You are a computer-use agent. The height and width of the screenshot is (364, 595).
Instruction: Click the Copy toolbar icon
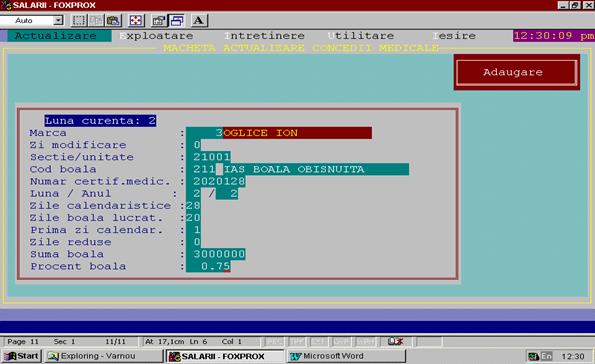coord(96,20)
